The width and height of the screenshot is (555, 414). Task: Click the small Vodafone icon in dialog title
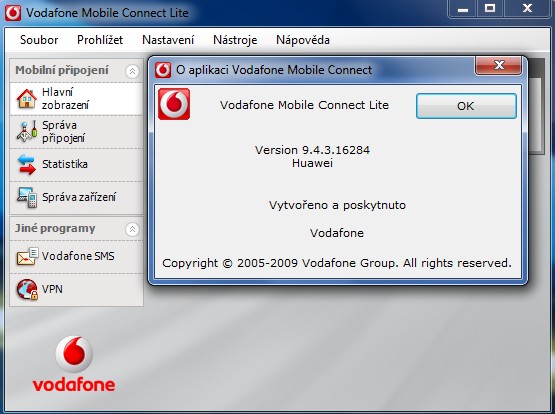coord(163,70)
